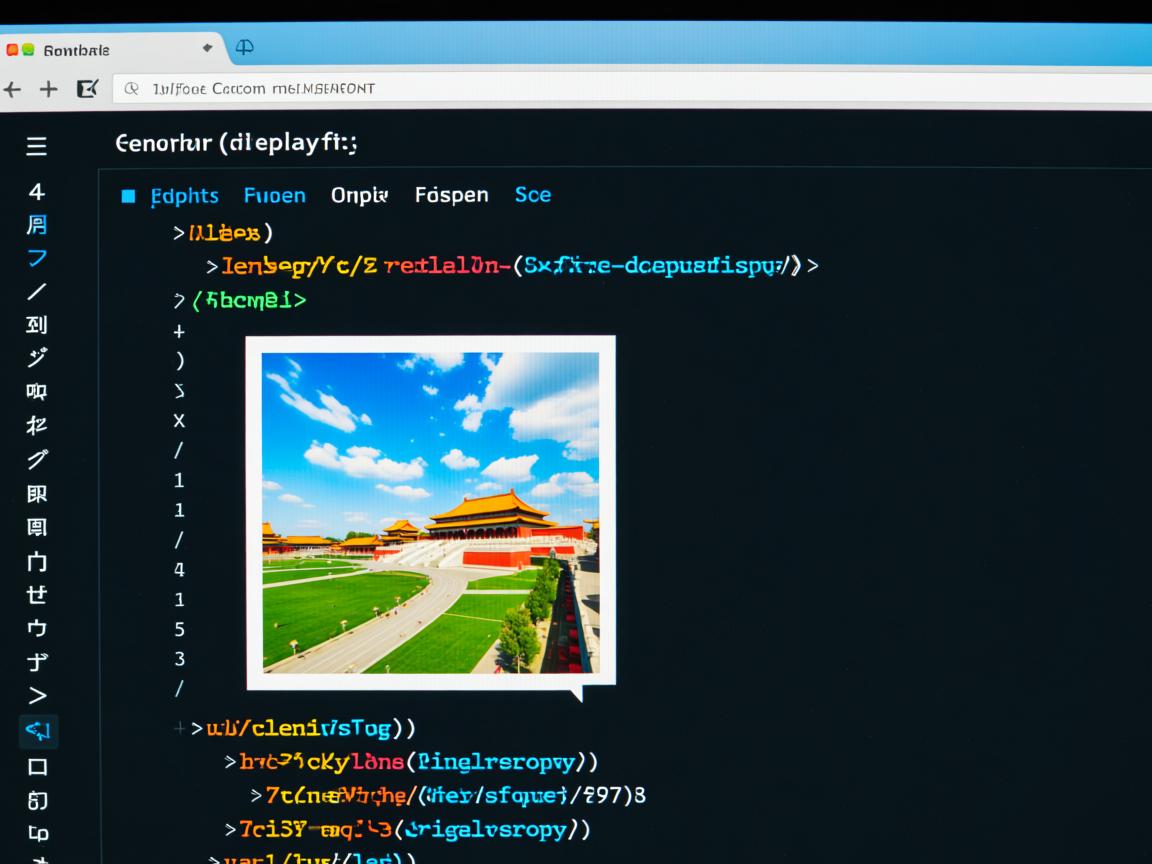The image size is (1152, 864).
Task: Switch to the Fospen tab
Action: coord(451,195)
